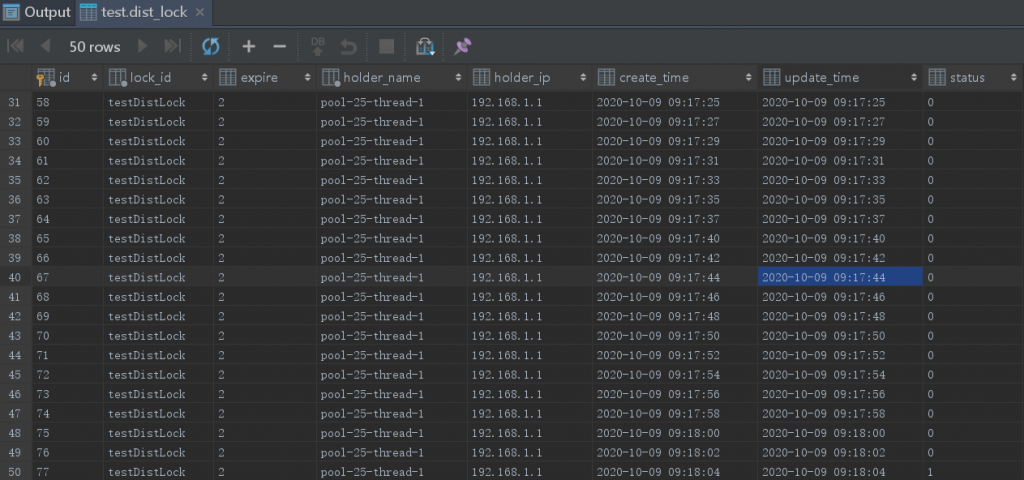
Task: Add a new row with plus icon
Action: click(248, 46)
